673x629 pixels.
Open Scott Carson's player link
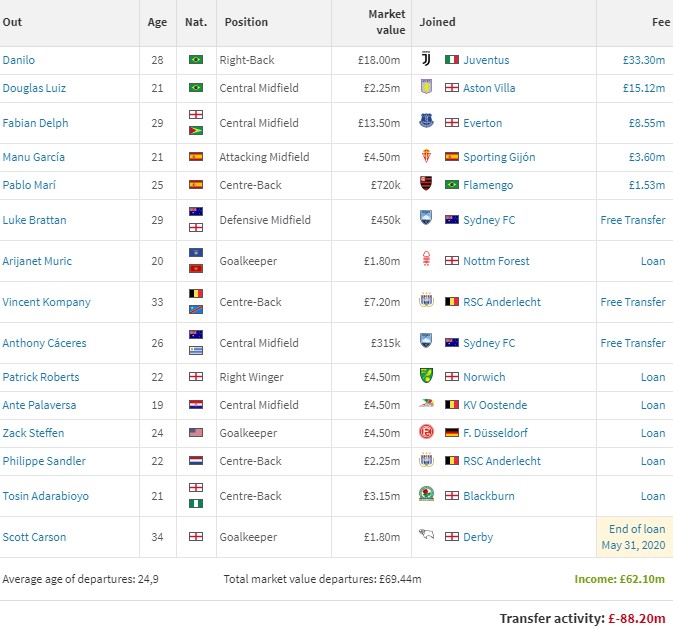pyautogui.click(x=34, y=537)
